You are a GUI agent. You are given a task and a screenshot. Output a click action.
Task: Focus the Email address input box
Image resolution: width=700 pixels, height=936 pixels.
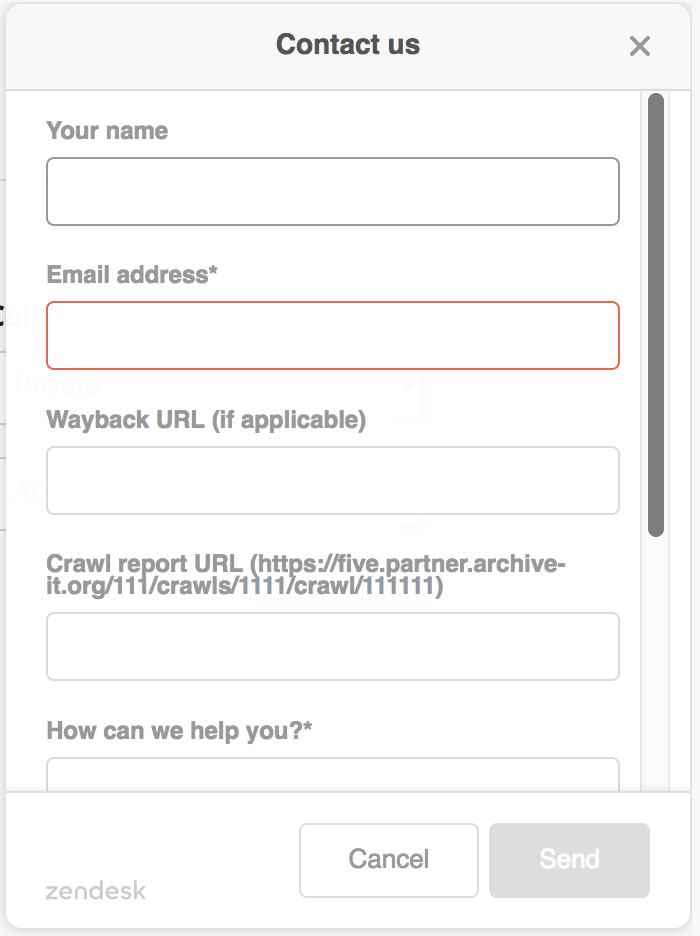pos(333,335)
